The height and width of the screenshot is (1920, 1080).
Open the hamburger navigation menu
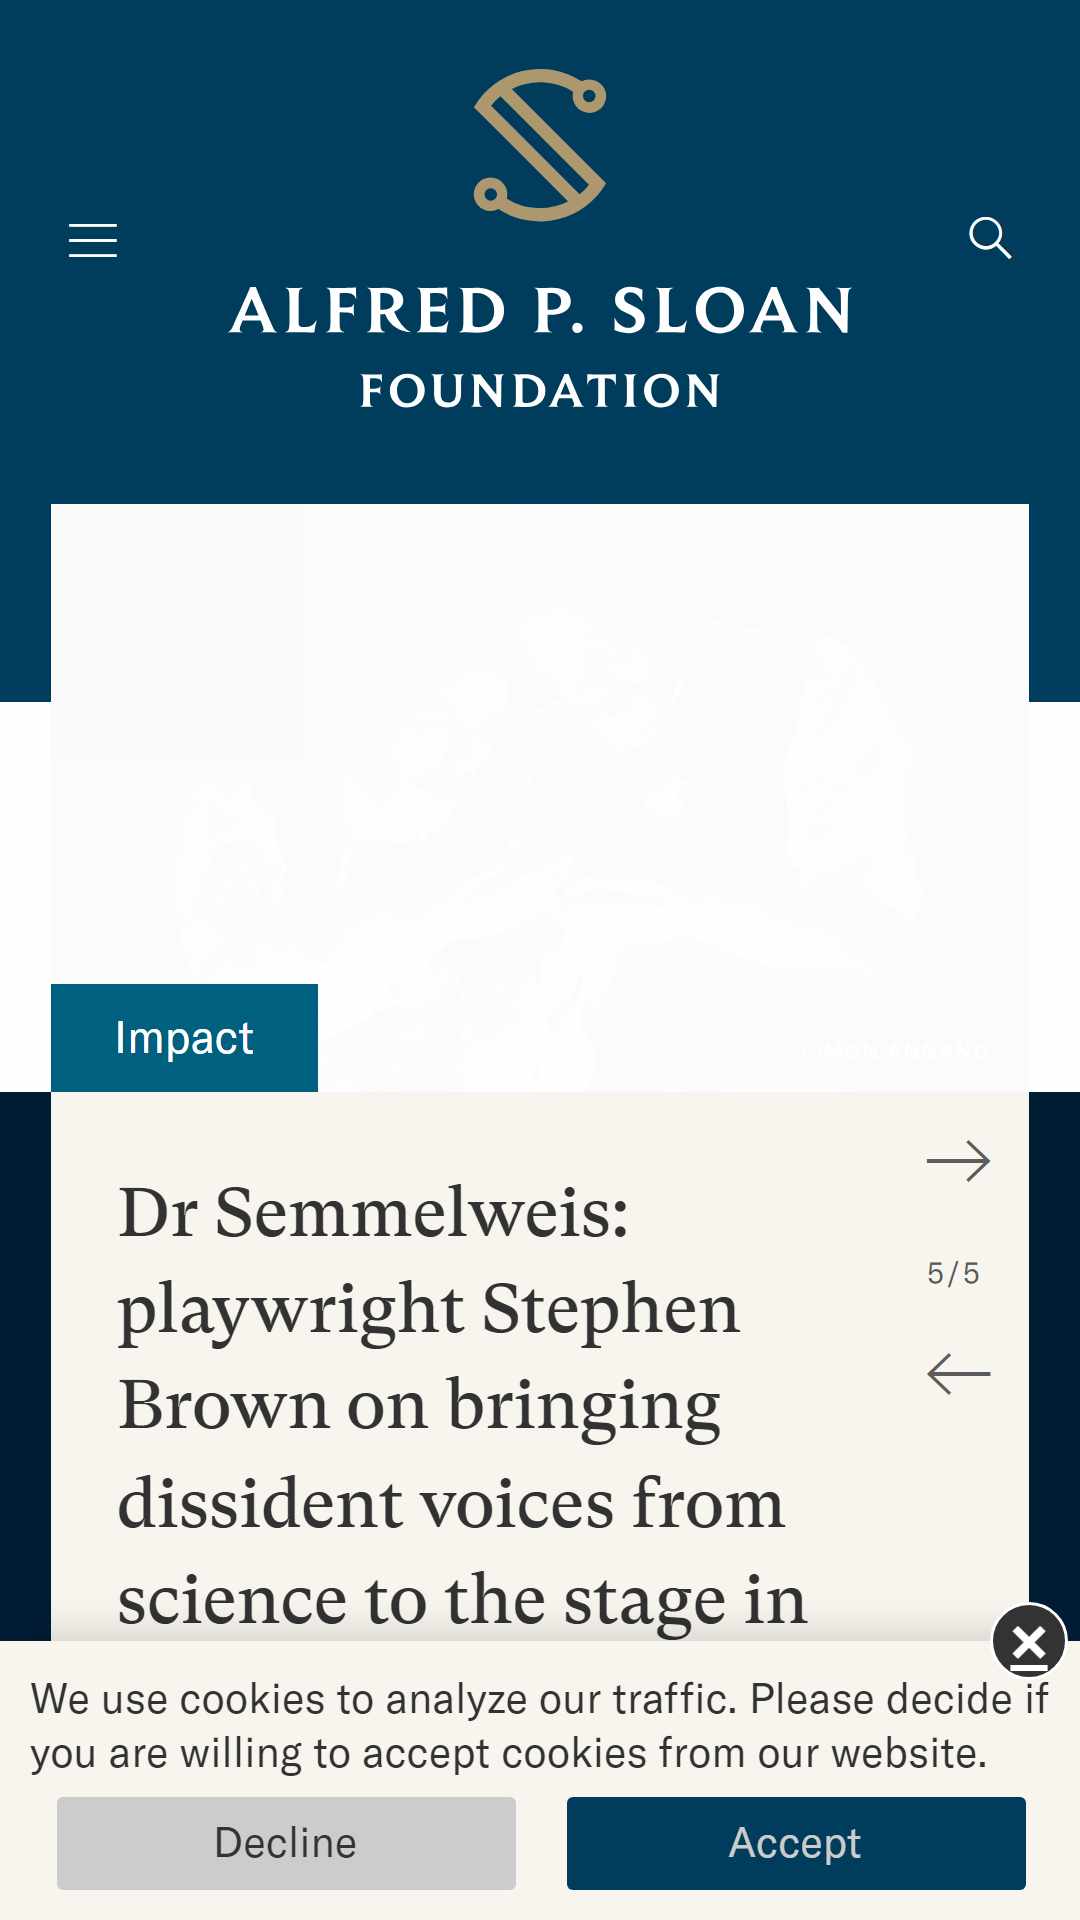coord(93,241)
